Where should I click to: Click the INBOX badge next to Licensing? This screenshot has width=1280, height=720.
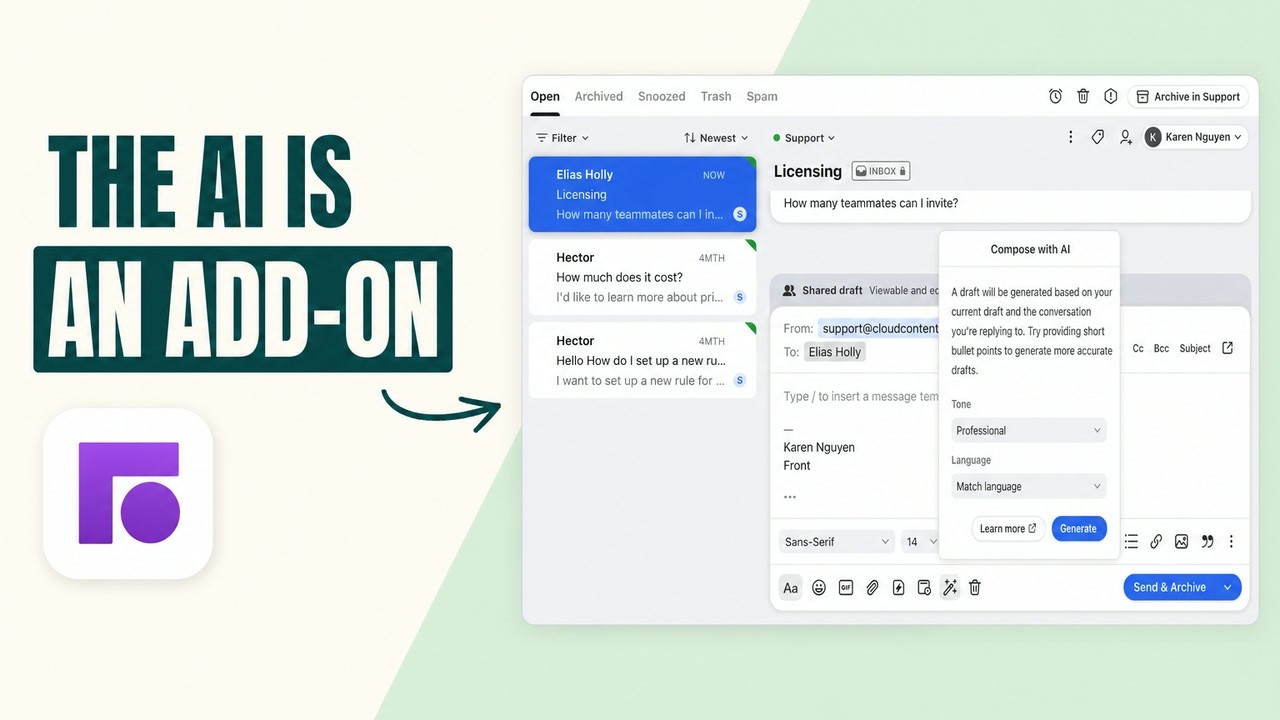click(880, 171)
